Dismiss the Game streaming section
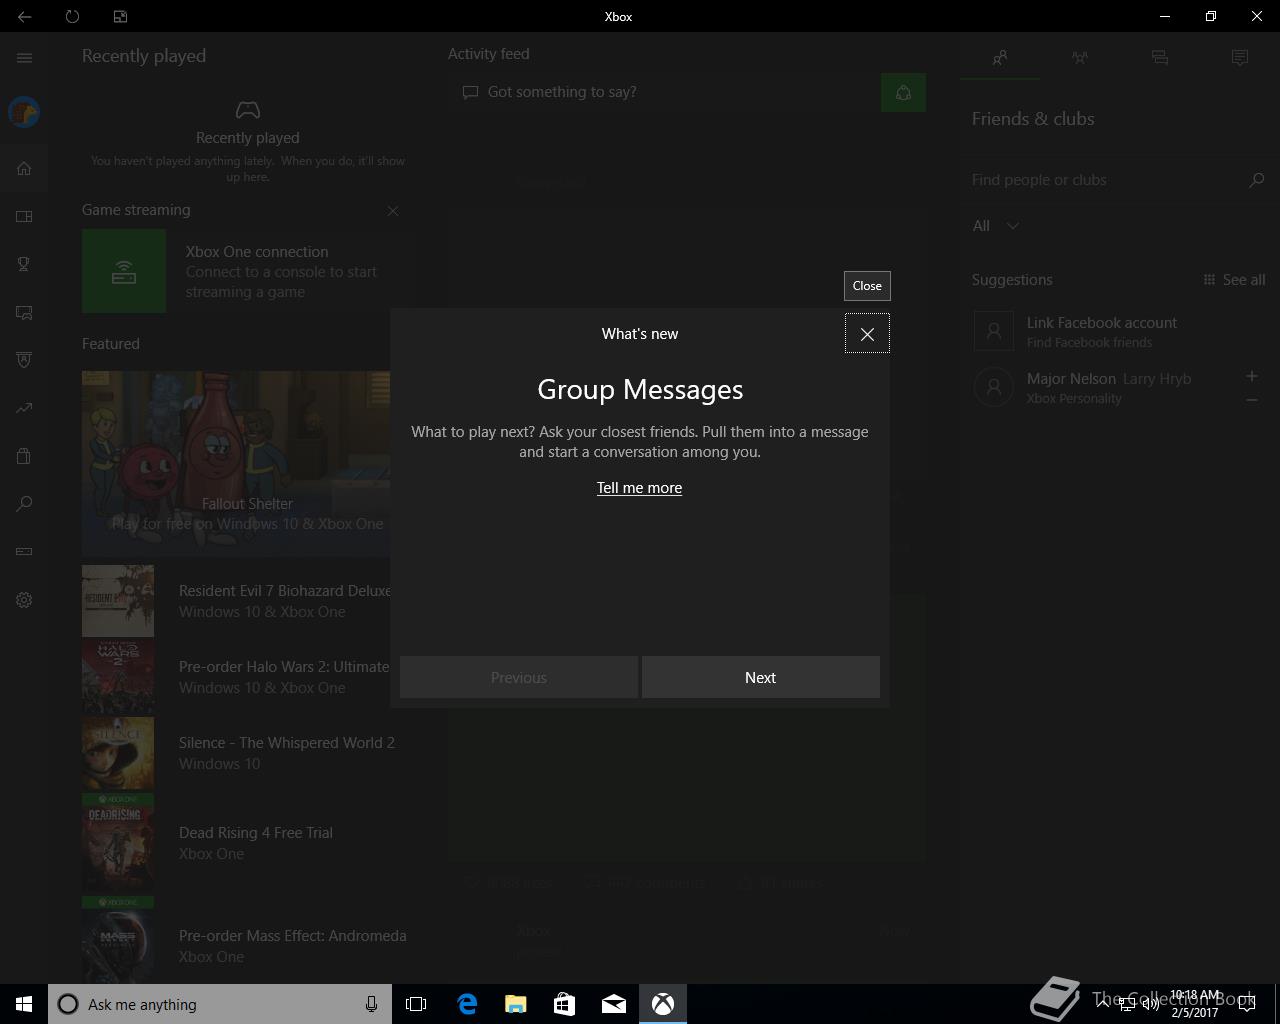The height and width of the screenshot is (1024, 1280). 393,211
